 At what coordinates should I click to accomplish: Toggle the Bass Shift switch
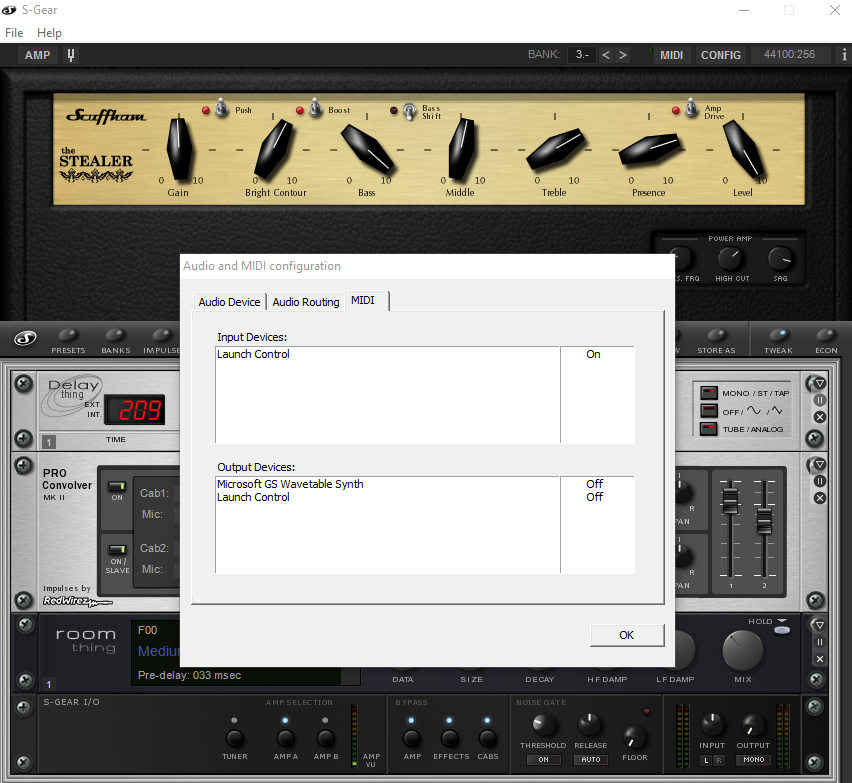tap(410, 111)
